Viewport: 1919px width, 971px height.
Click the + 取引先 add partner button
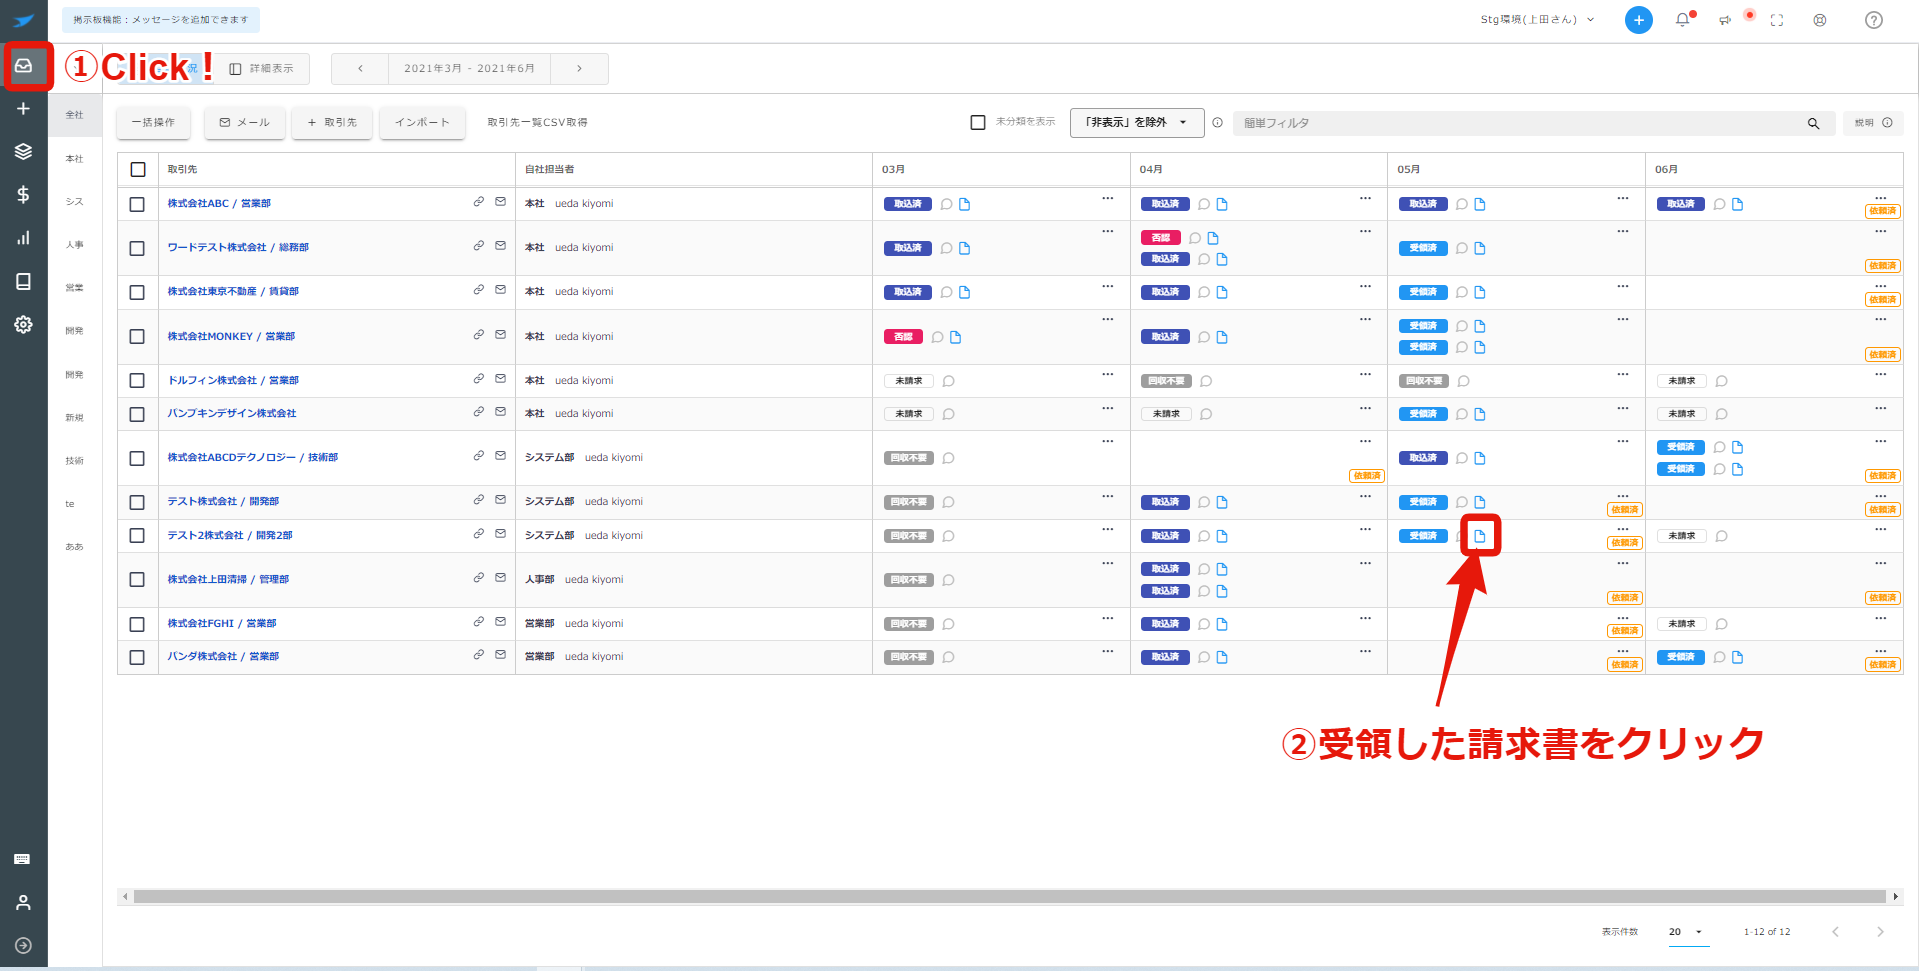[332, 123]
